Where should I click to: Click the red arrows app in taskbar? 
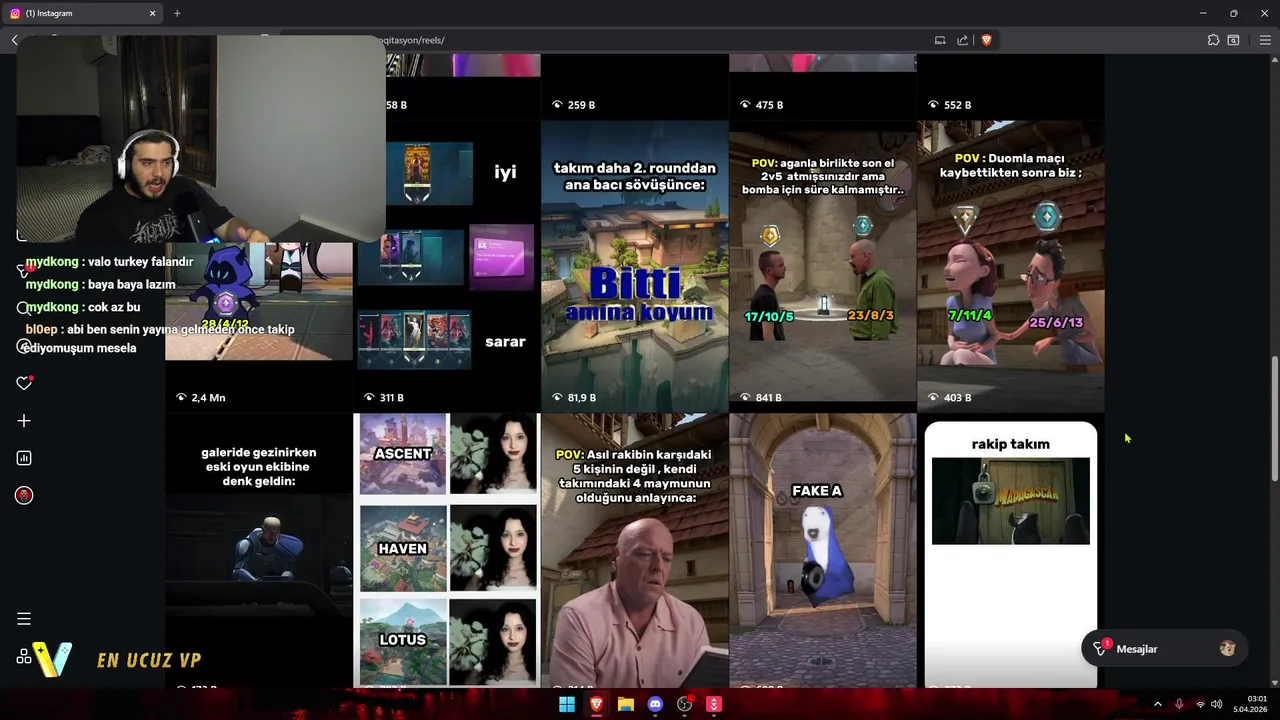pyautogui.click(x=714, y=704)
